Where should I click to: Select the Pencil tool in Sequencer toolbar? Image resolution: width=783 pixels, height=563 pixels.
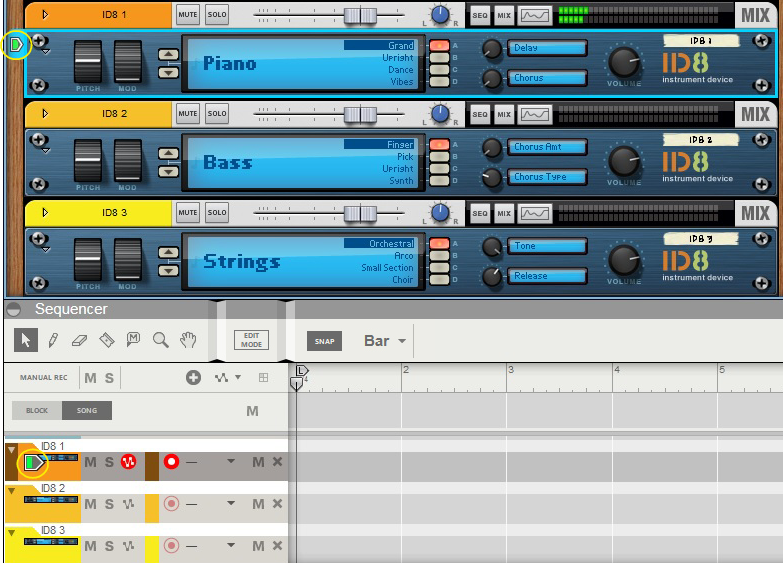pos(53,341)
